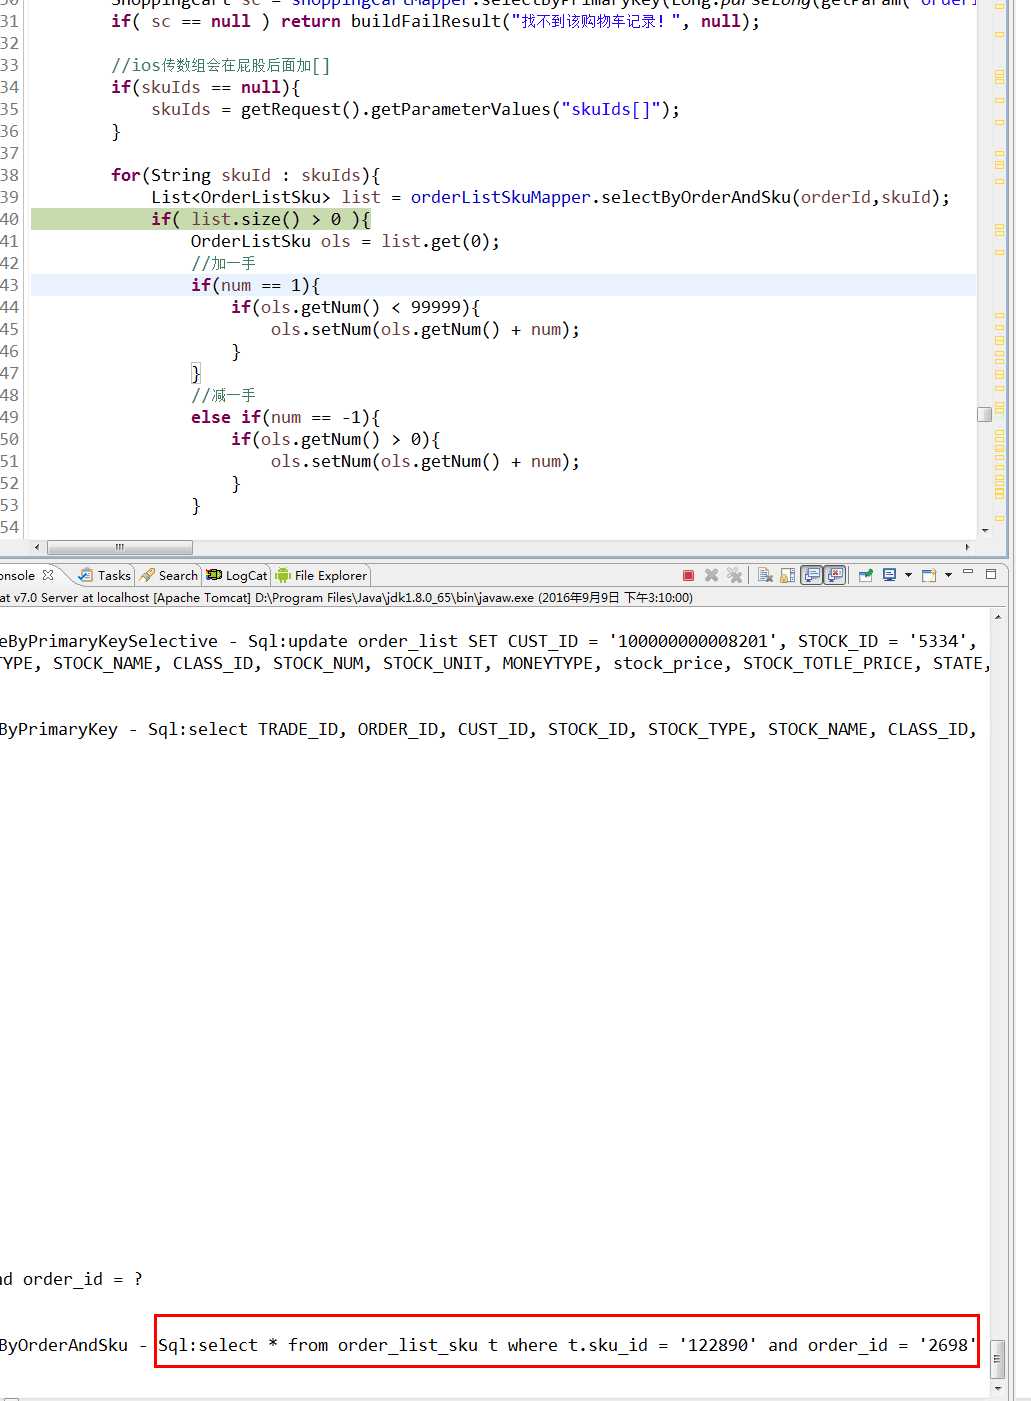Screen dimensions: 1031x1401
Task: Click Remove All Terminated Launches icon
Action: pos(734,575)
